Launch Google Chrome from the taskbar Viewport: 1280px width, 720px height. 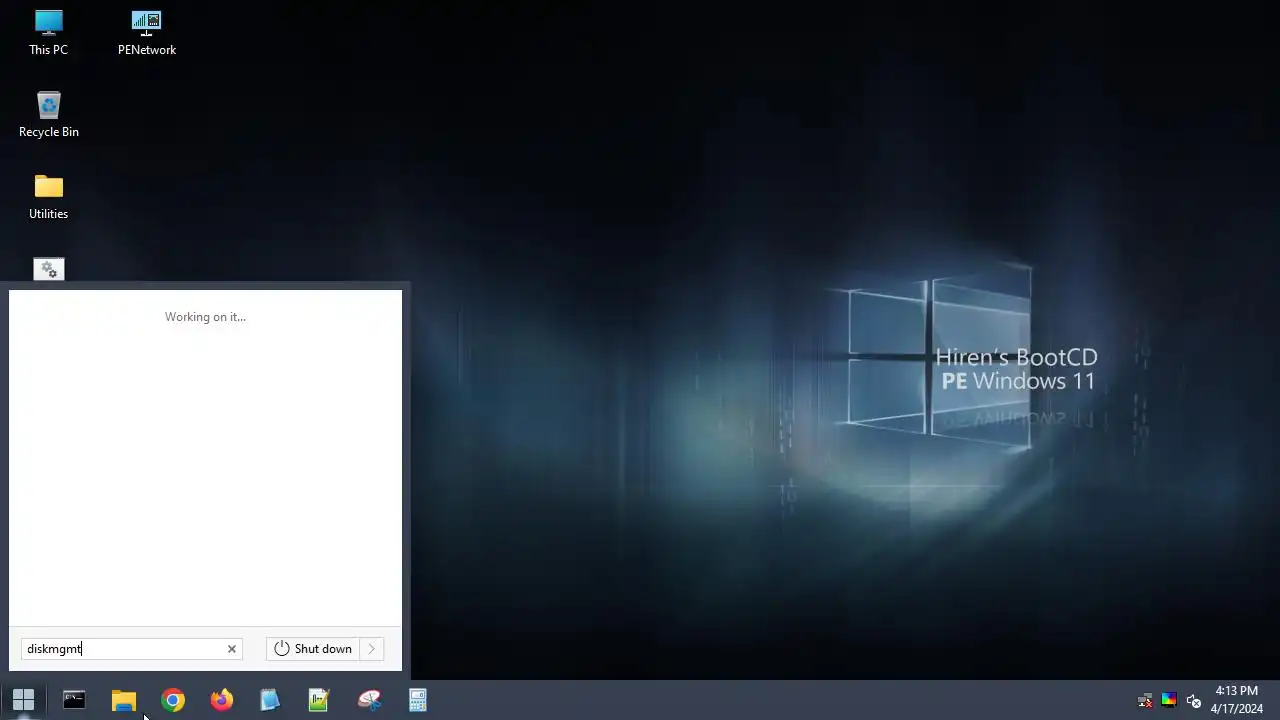pos(172,700)
